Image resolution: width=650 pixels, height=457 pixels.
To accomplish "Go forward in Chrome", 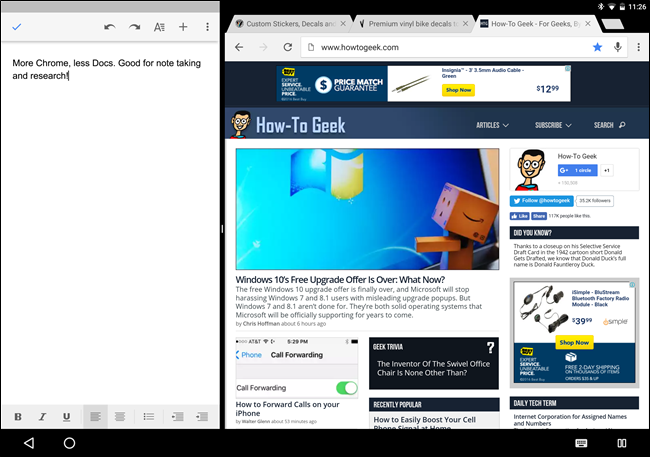I will coord(263,47).
